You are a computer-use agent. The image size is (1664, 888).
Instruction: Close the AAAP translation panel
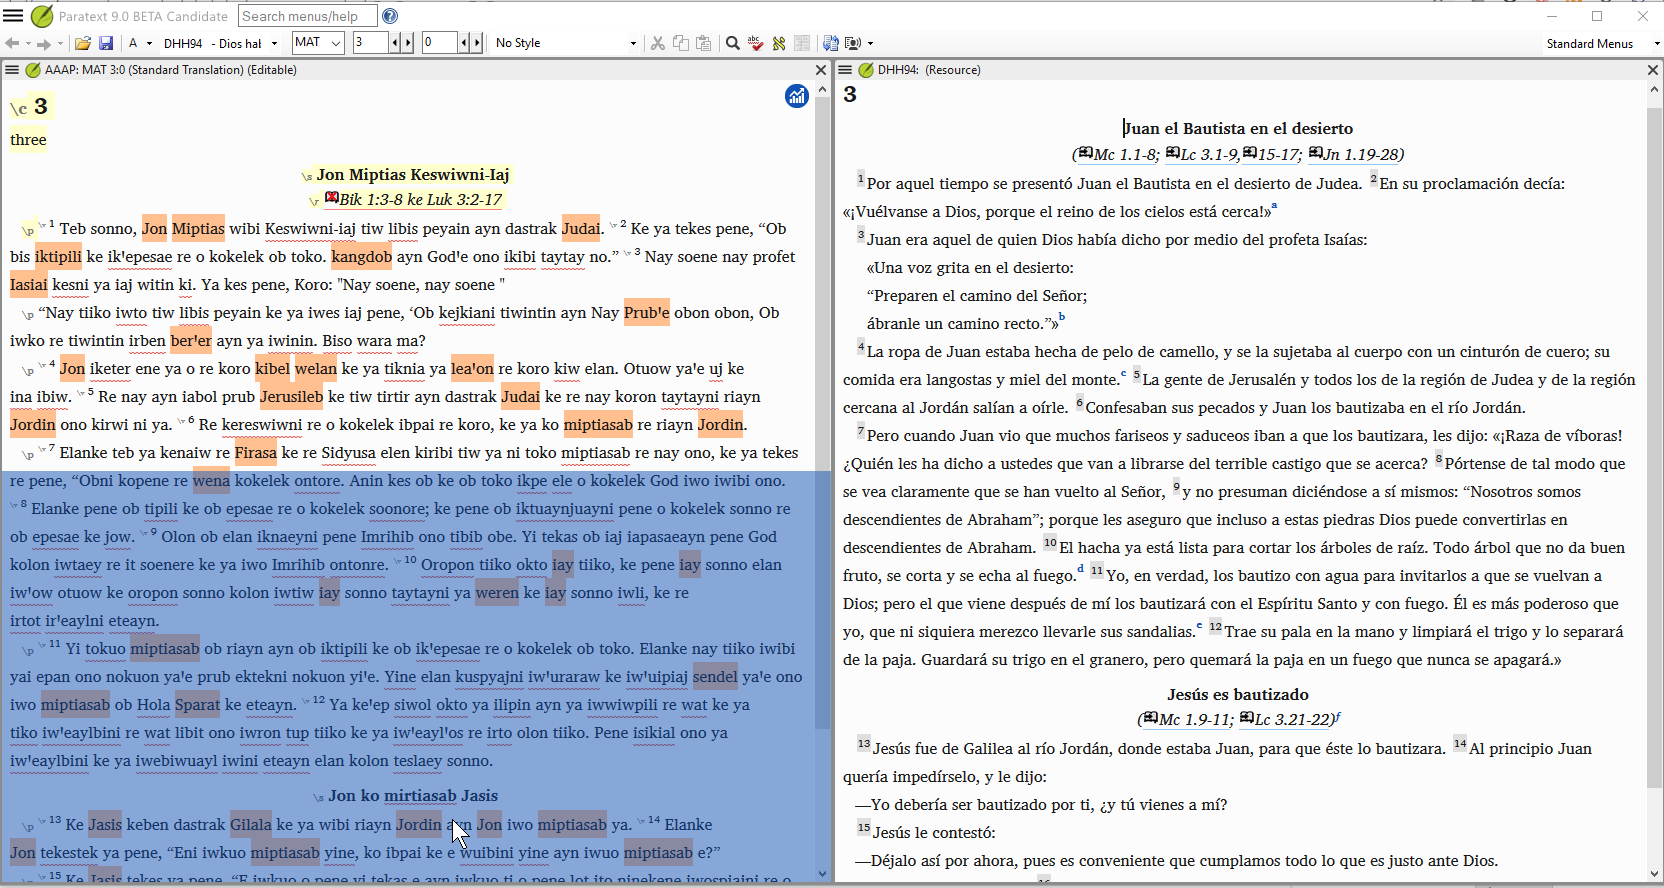(x=821, y=70)
